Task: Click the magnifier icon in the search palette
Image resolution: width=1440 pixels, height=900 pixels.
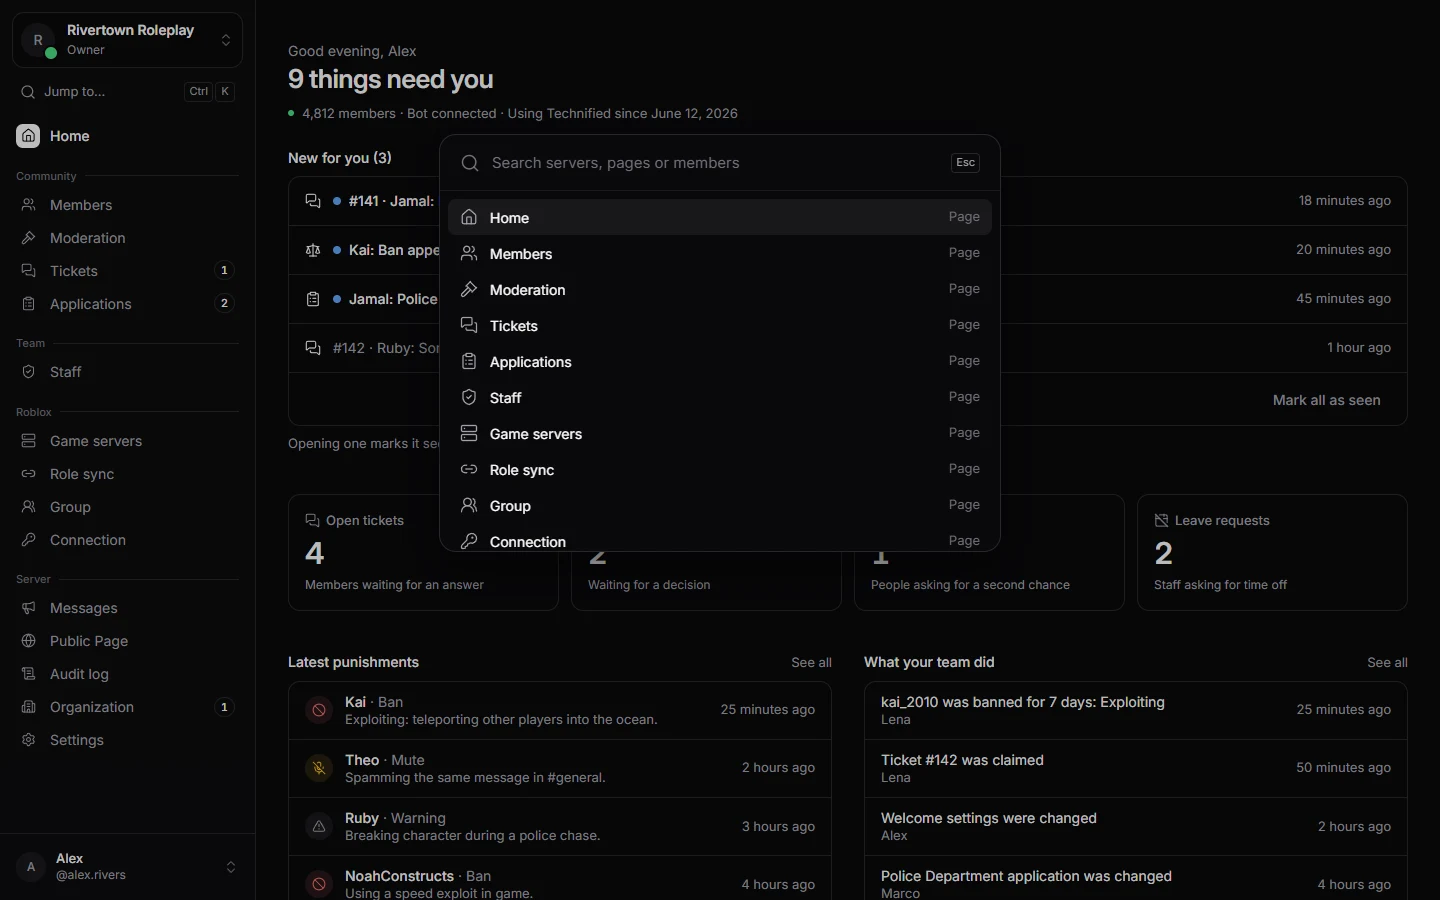Action: pyautogui.click(x=470, y=163)
